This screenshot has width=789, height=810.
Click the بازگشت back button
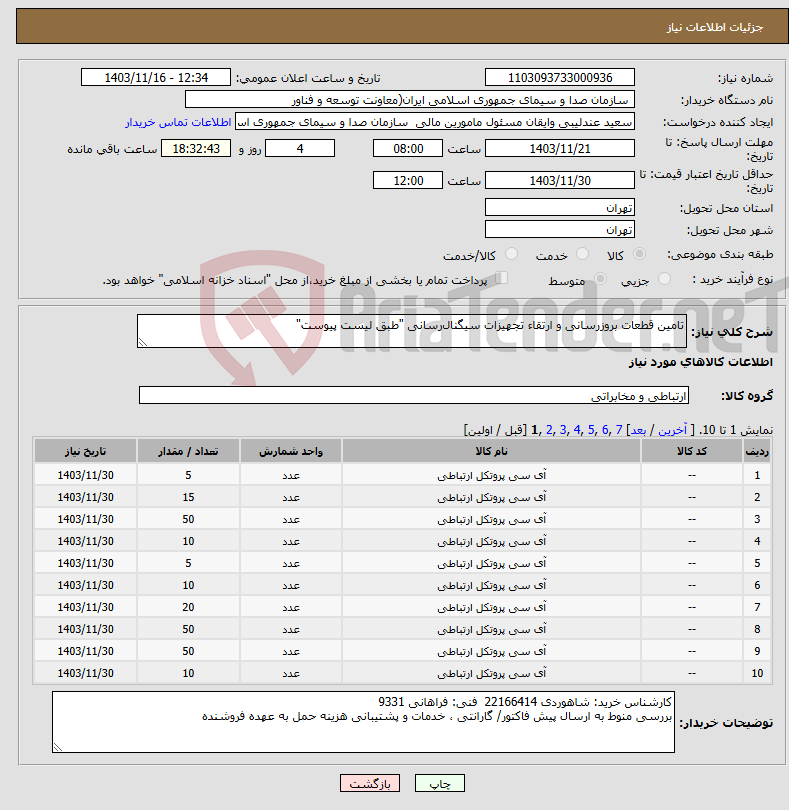[369, 783]
